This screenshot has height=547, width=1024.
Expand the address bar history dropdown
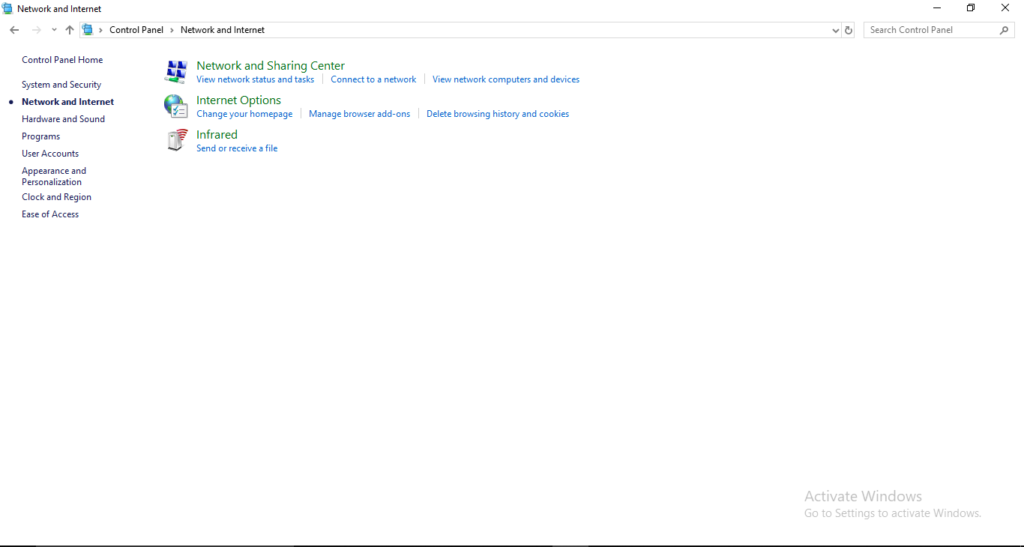click(x=835, y=30)
